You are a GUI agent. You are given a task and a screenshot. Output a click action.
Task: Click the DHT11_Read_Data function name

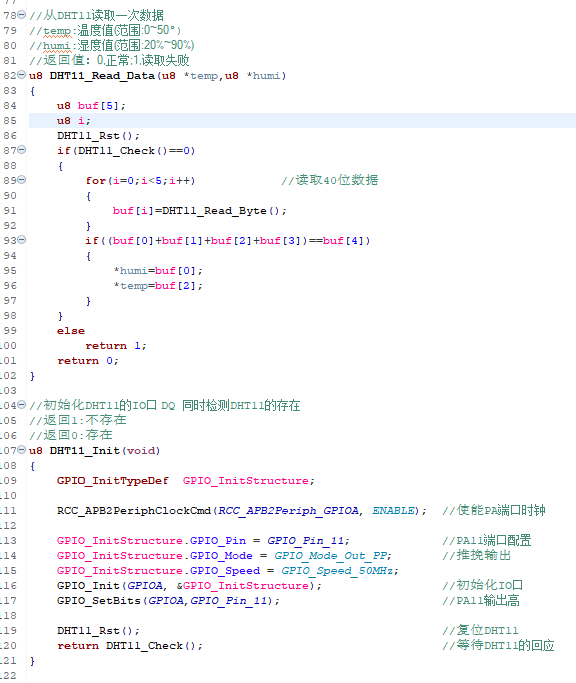(102, 76)
